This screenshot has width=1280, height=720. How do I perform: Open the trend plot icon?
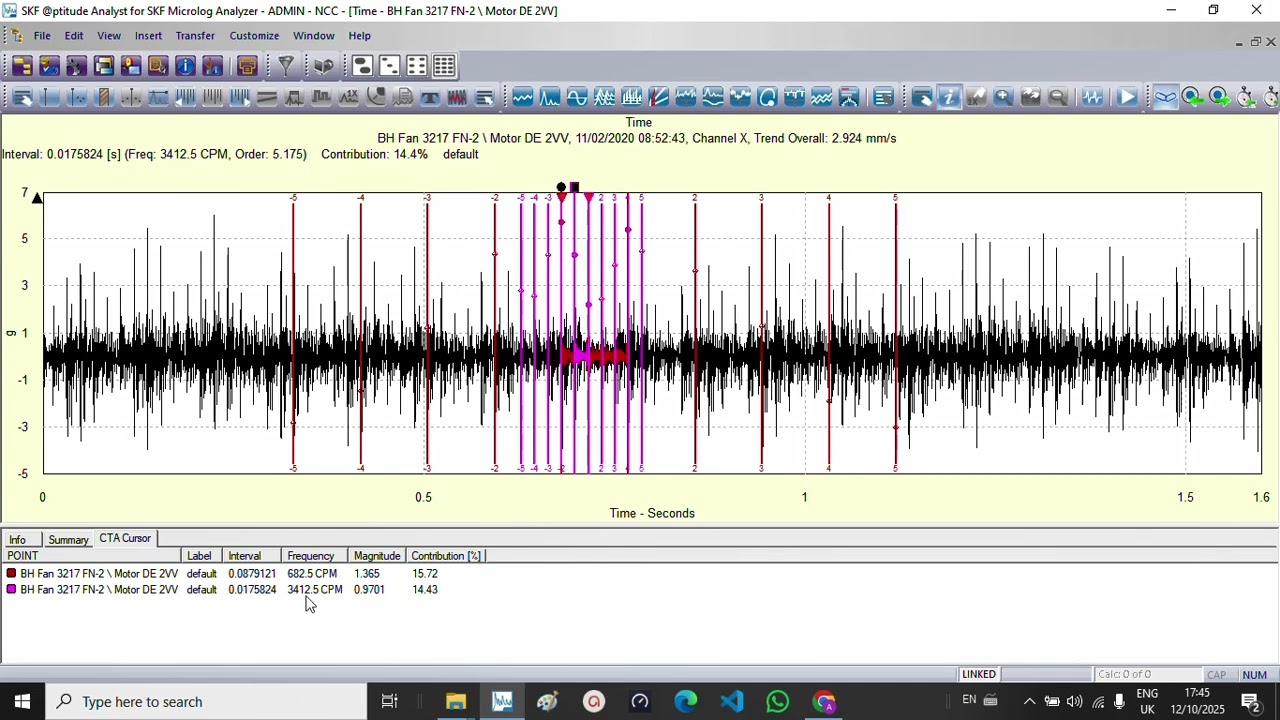pyautogui.click(x=522, y=97)
